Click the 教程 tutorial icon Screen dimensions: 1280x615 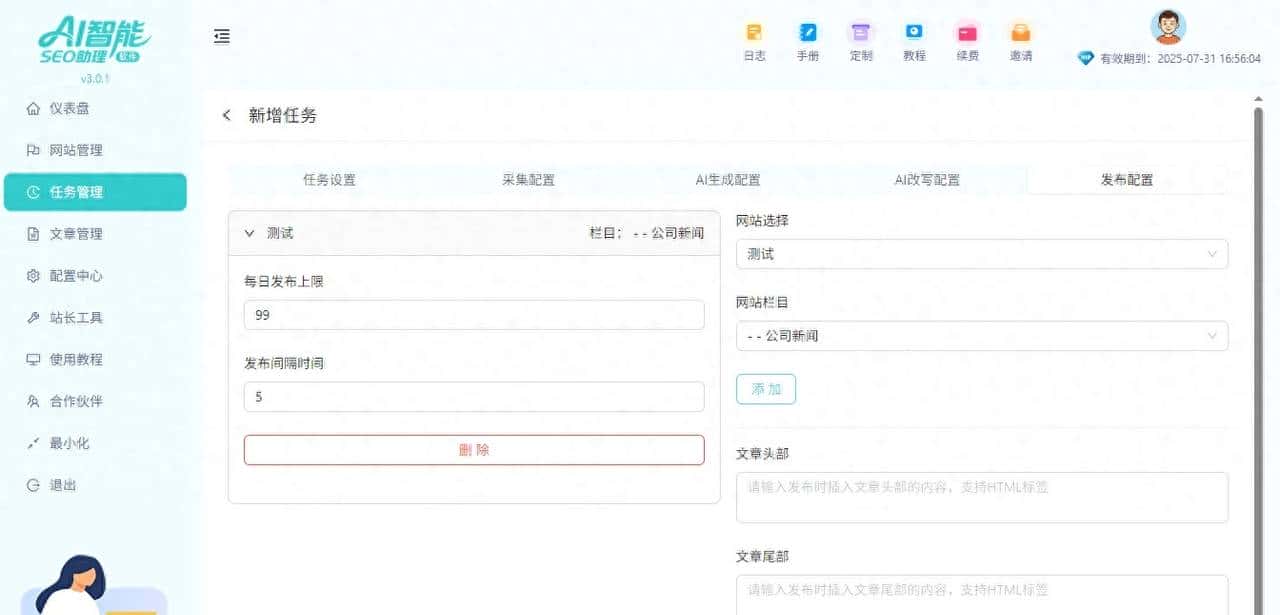pos(914,40)
